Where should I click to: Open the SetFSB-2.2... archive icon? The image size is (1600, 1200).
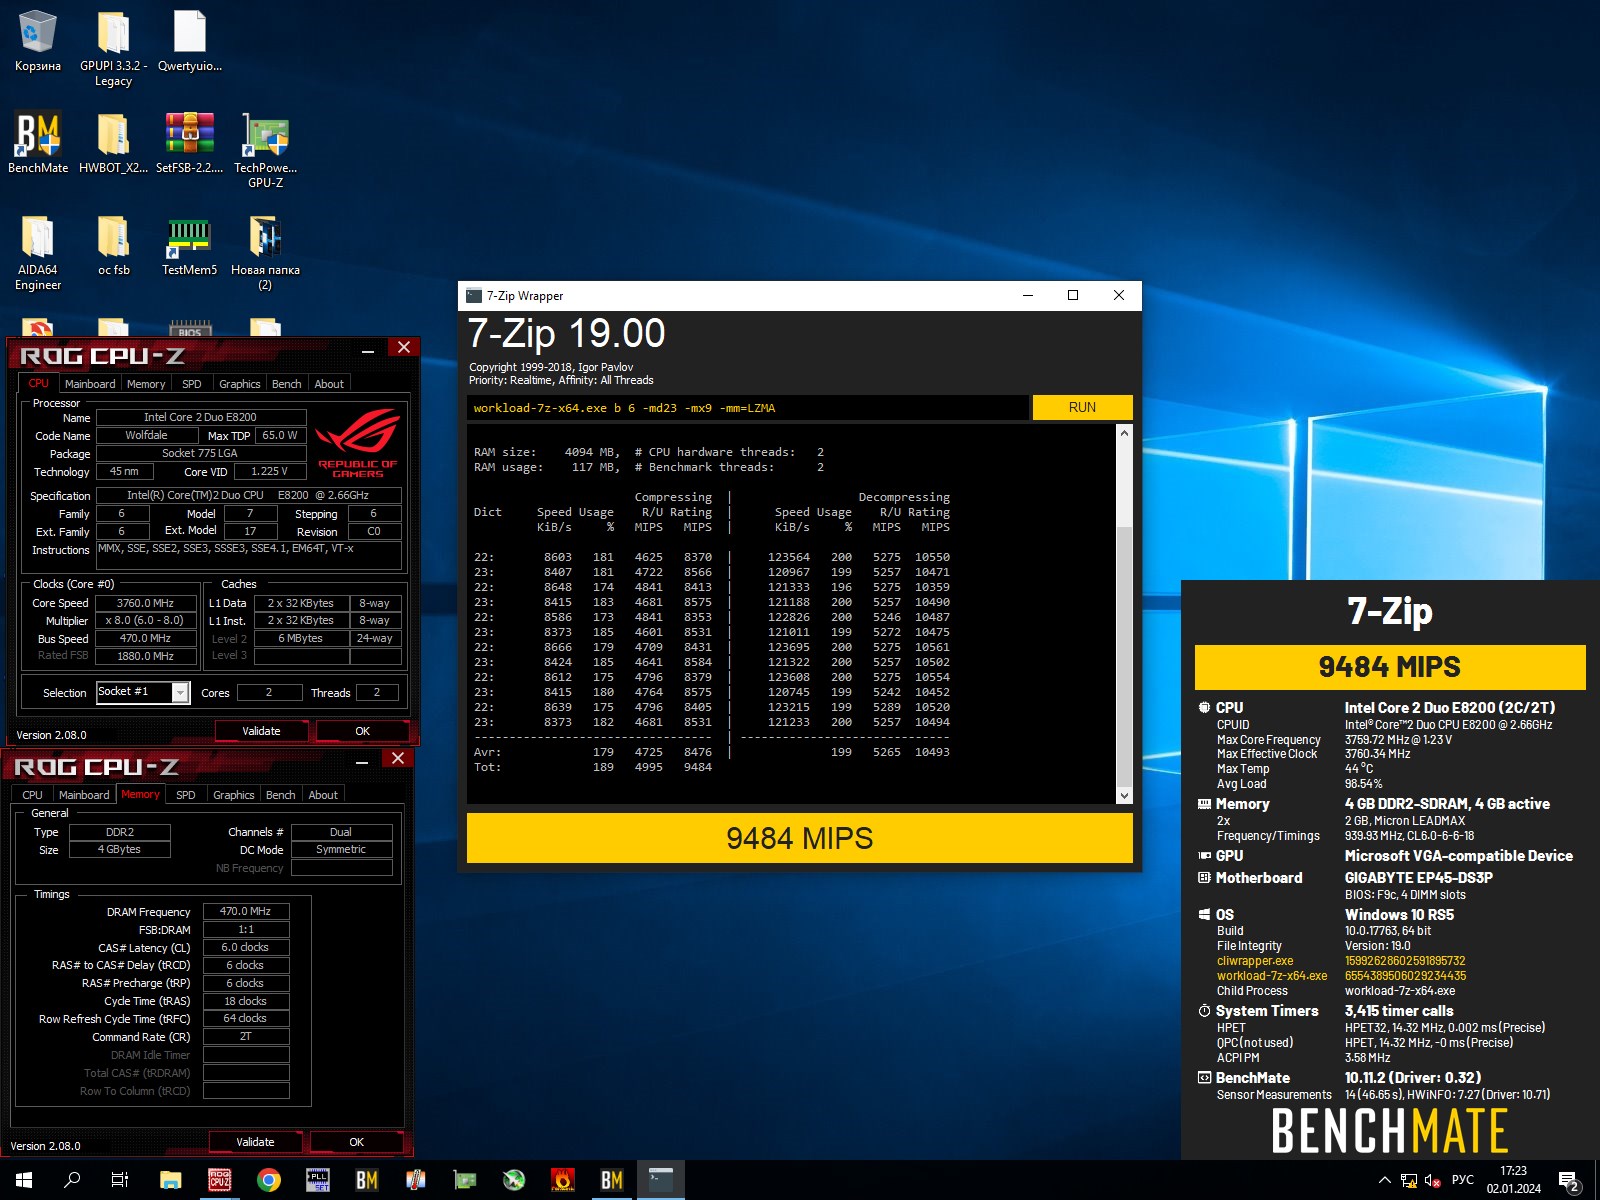pyautogui.click(x=190, y=142)
